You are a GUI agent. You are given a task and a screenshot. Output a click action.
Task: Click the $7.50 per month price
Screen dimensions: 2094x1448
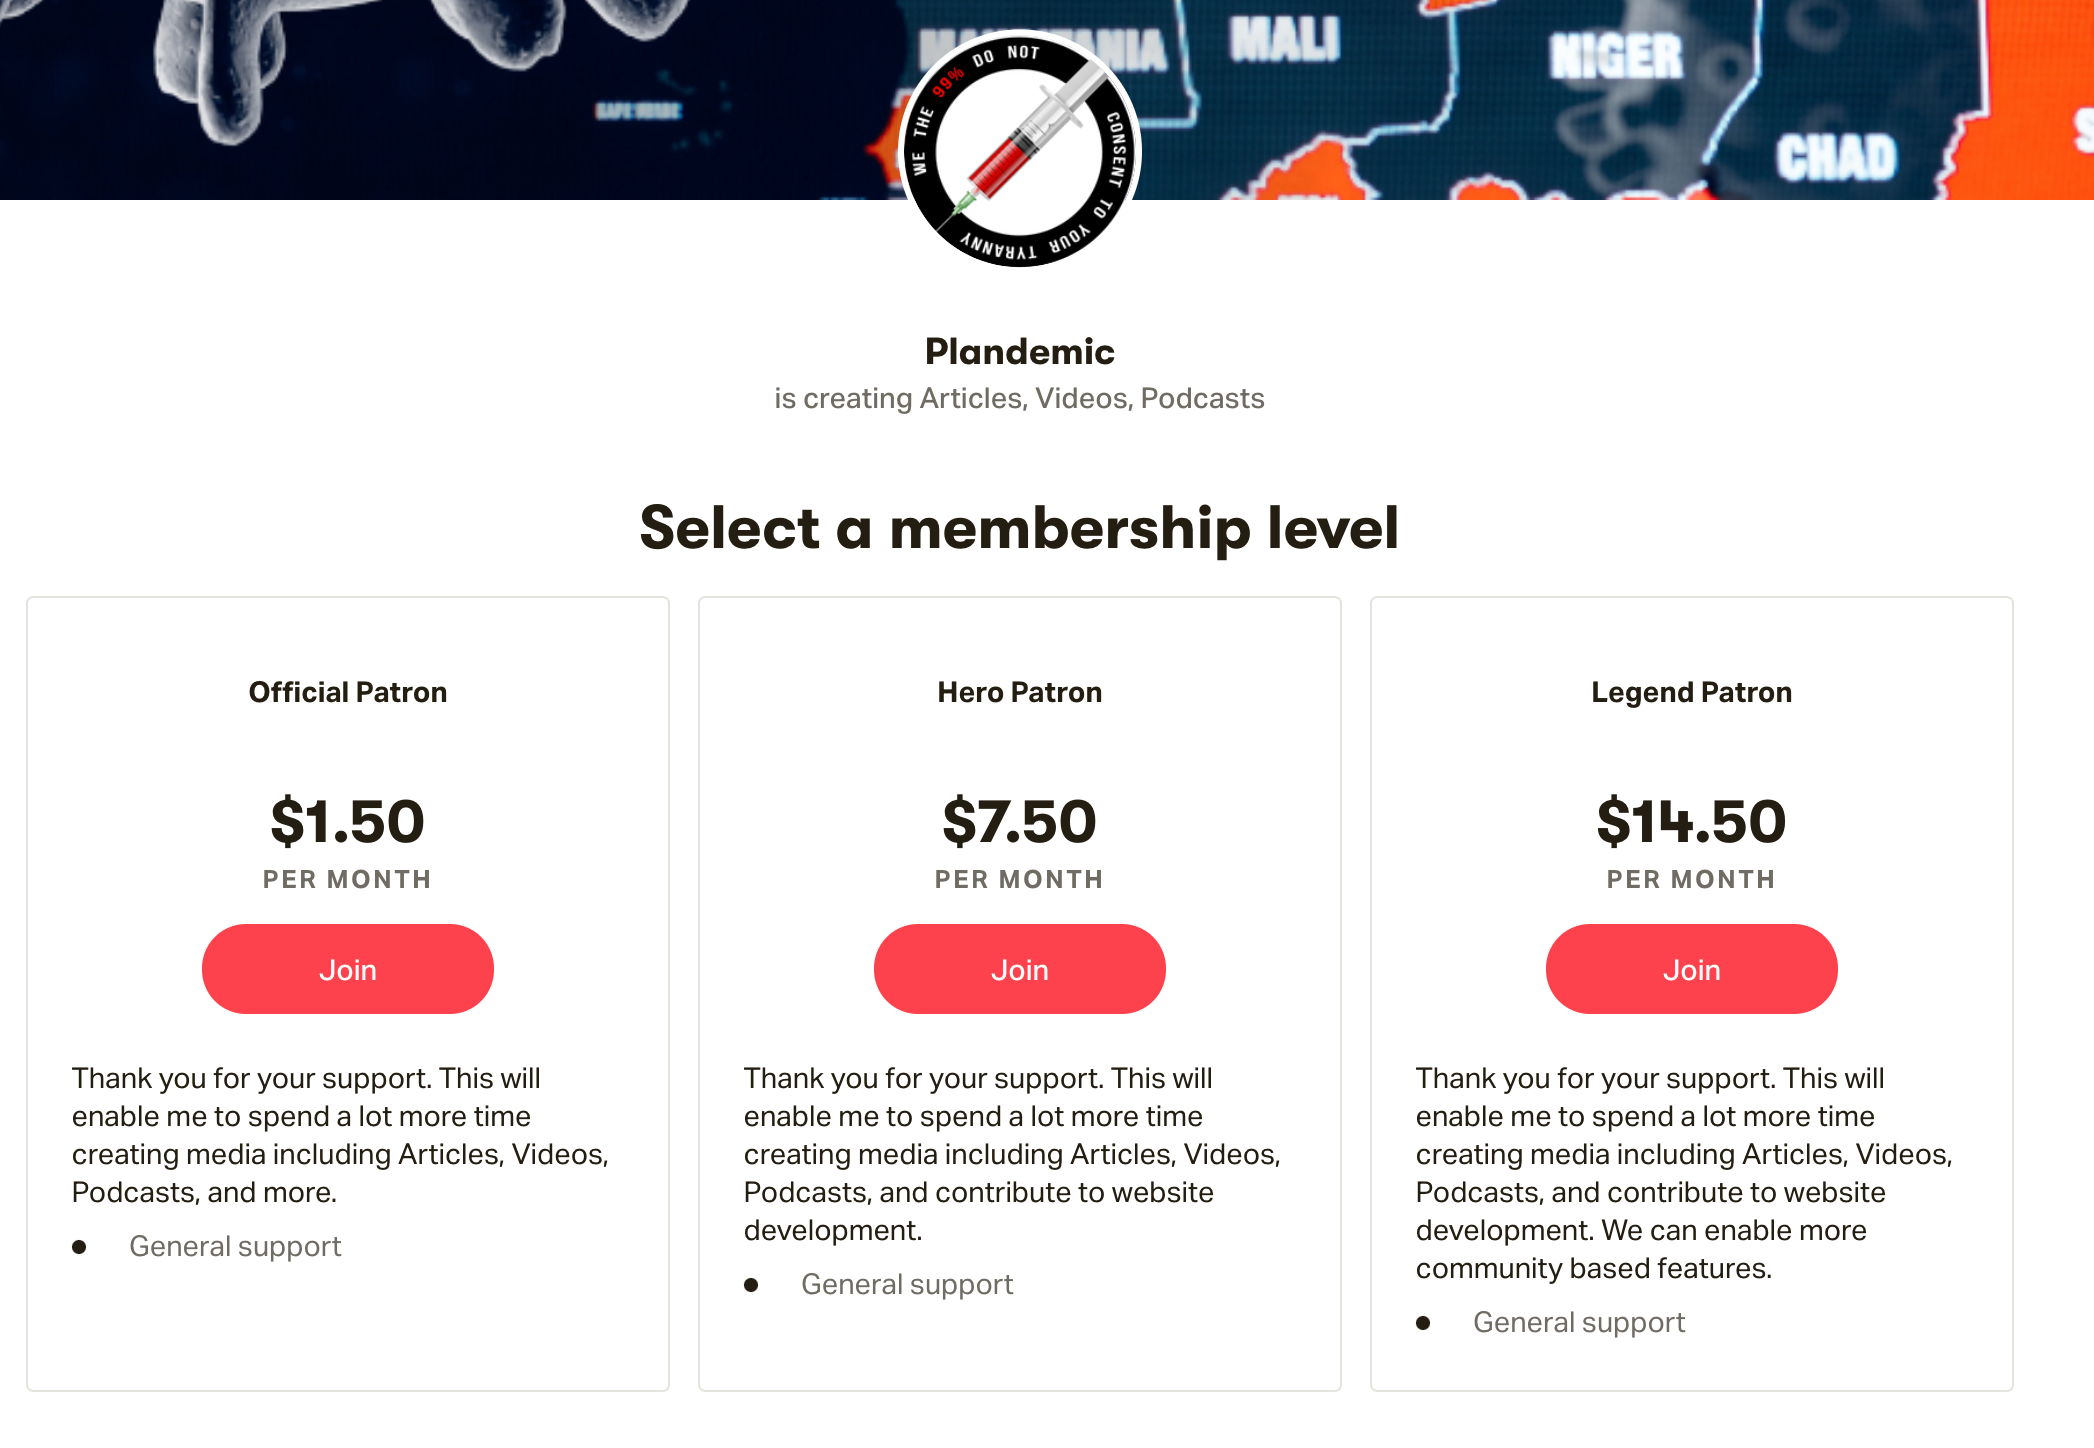(1019, 821)
